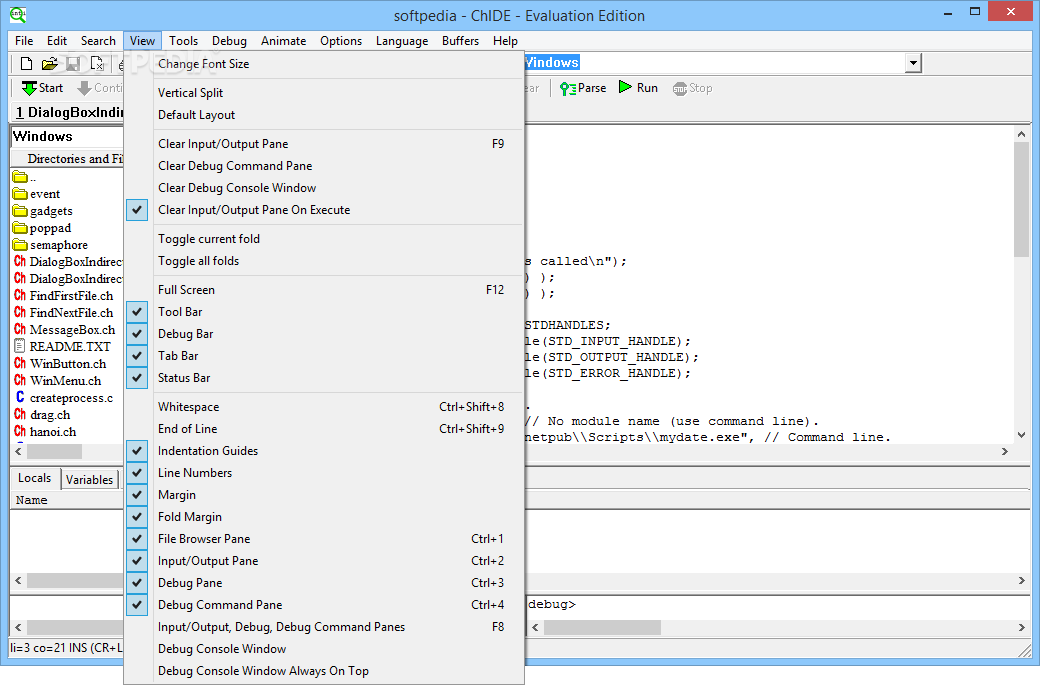The image size is (1040, 685).
Task: Select the createprocess.c file
Action: (63, 398)
